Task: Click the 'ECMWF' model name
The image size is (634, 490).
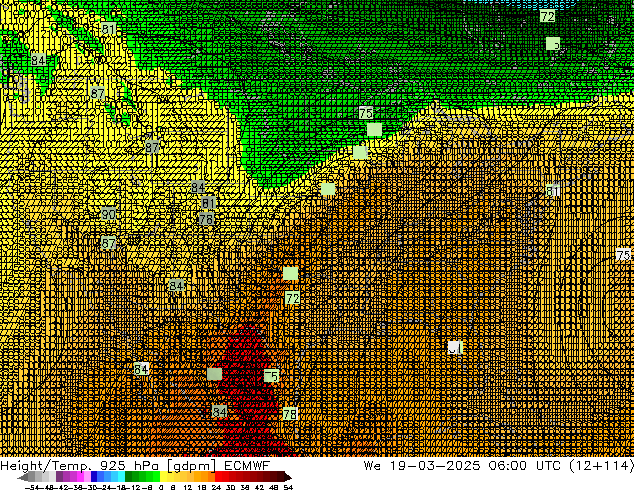Action: pos(247,466)
